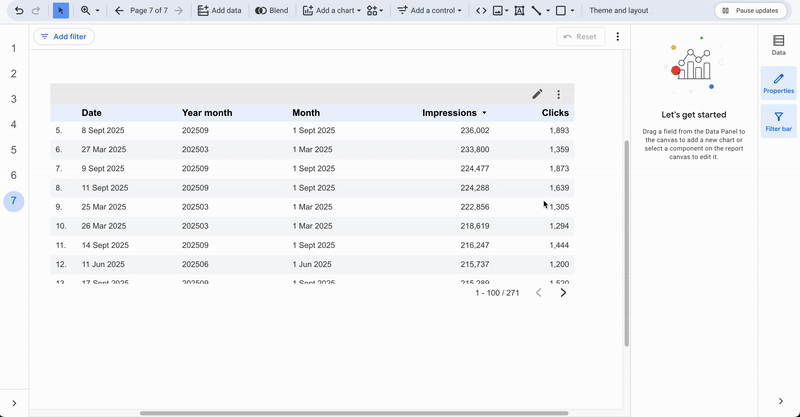
Task: Click the Reset button
Action: pos(580,37)
